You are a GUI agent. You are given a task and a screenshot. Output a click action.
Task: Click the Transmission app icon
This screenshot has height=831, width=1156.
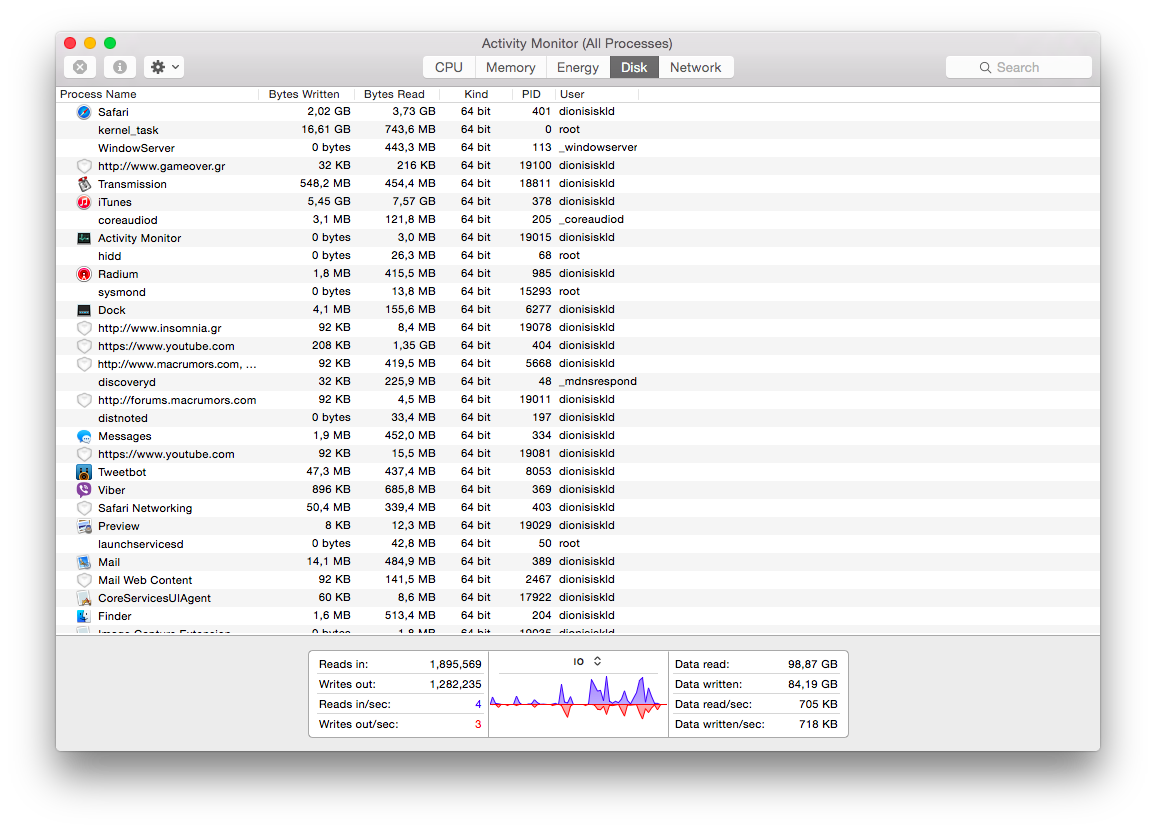pyautogui.click(x=84, y=184)
